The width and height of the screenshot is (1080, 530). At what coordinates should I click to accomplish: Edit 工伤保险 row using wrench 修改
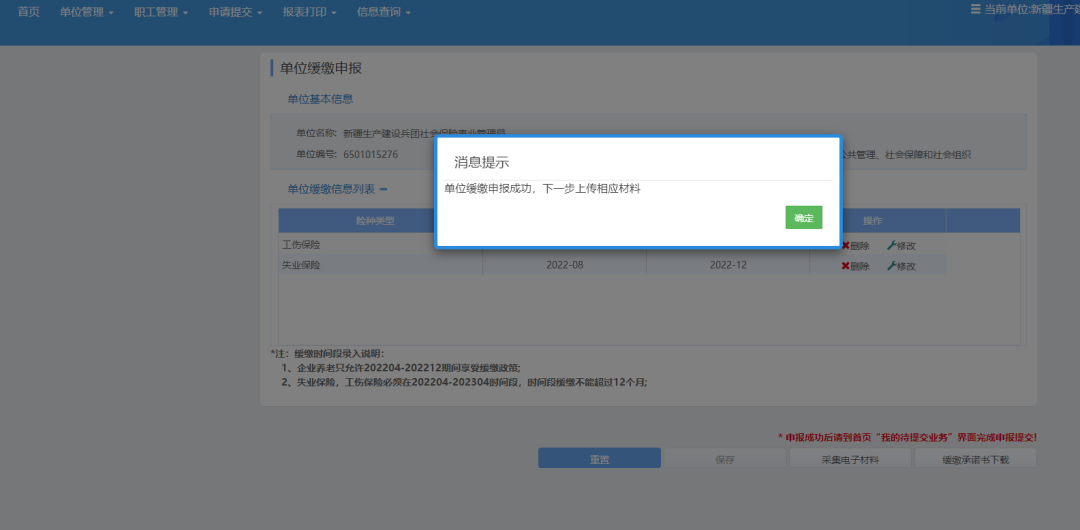(x=901, y=246)
